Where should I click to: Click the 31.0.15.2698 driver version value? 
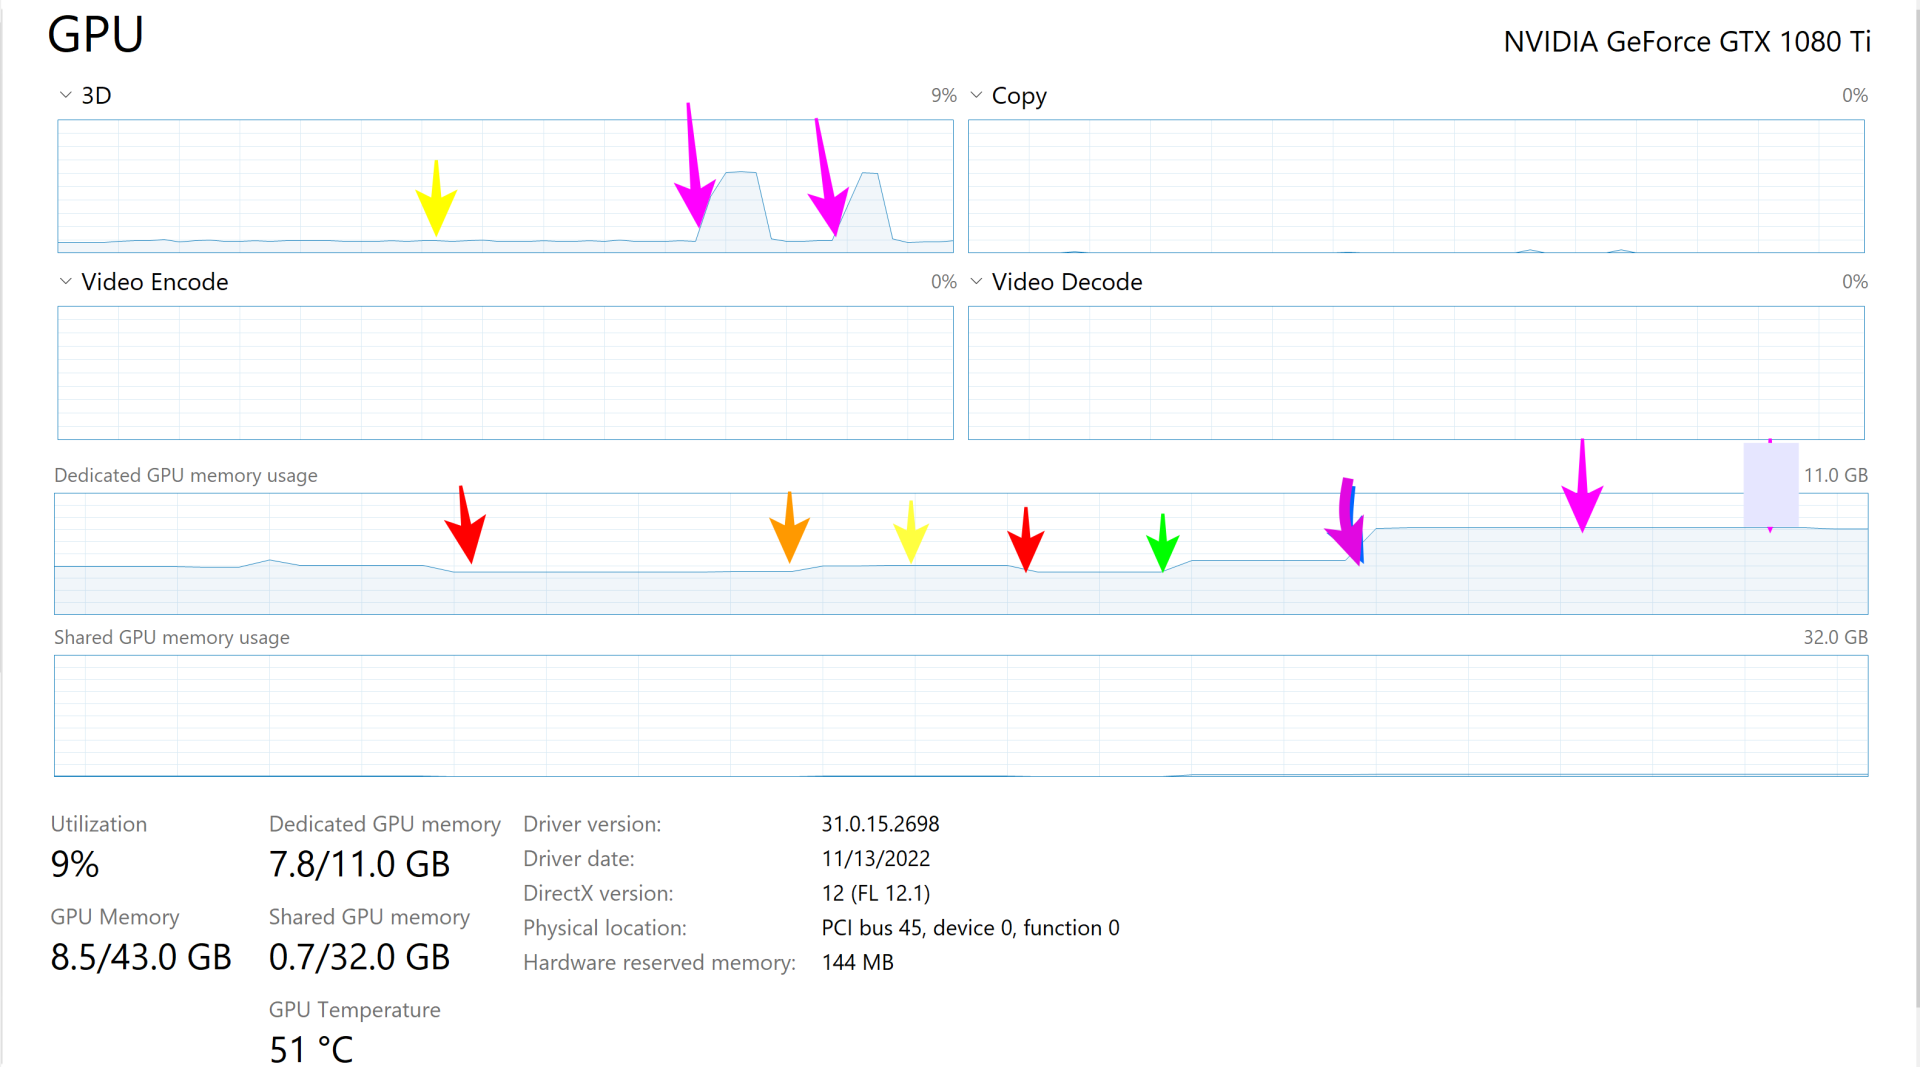881,824
